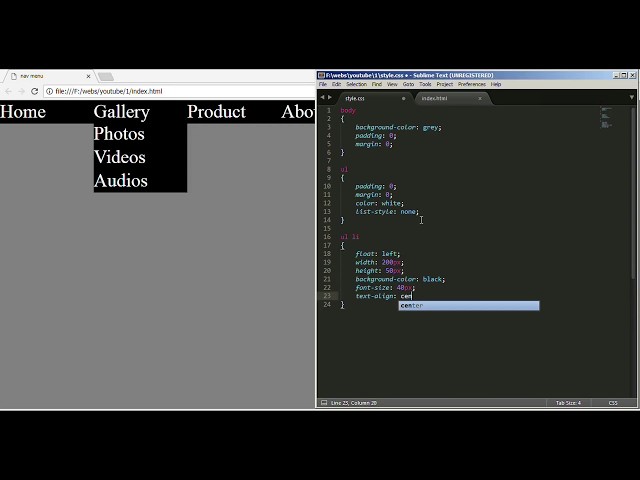Switch to the index.html tab
The image size is (640, 480).
[x=434, y=98]
